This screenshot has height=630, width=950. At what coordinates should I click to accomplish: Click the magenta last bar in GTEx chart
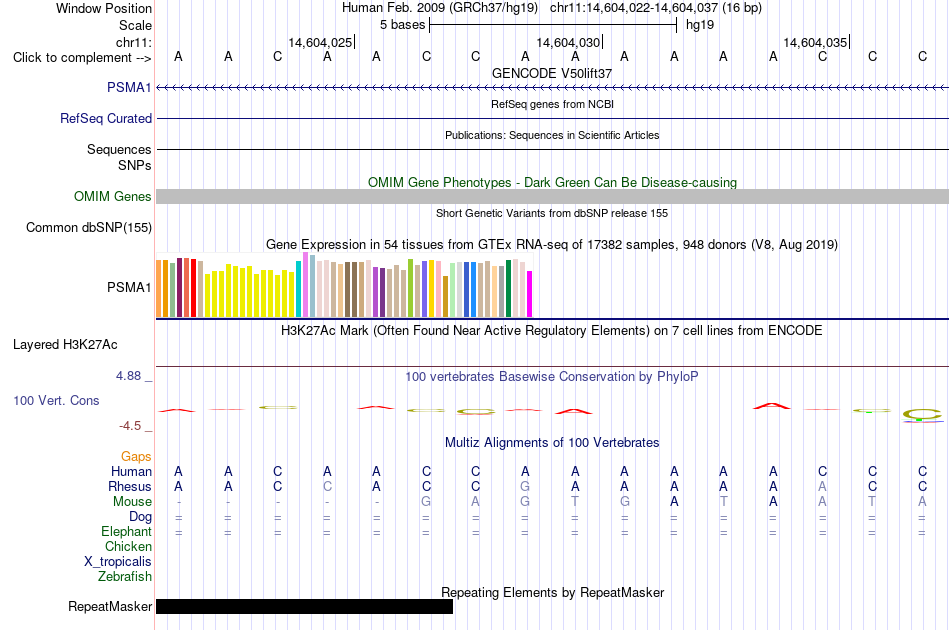530,294
